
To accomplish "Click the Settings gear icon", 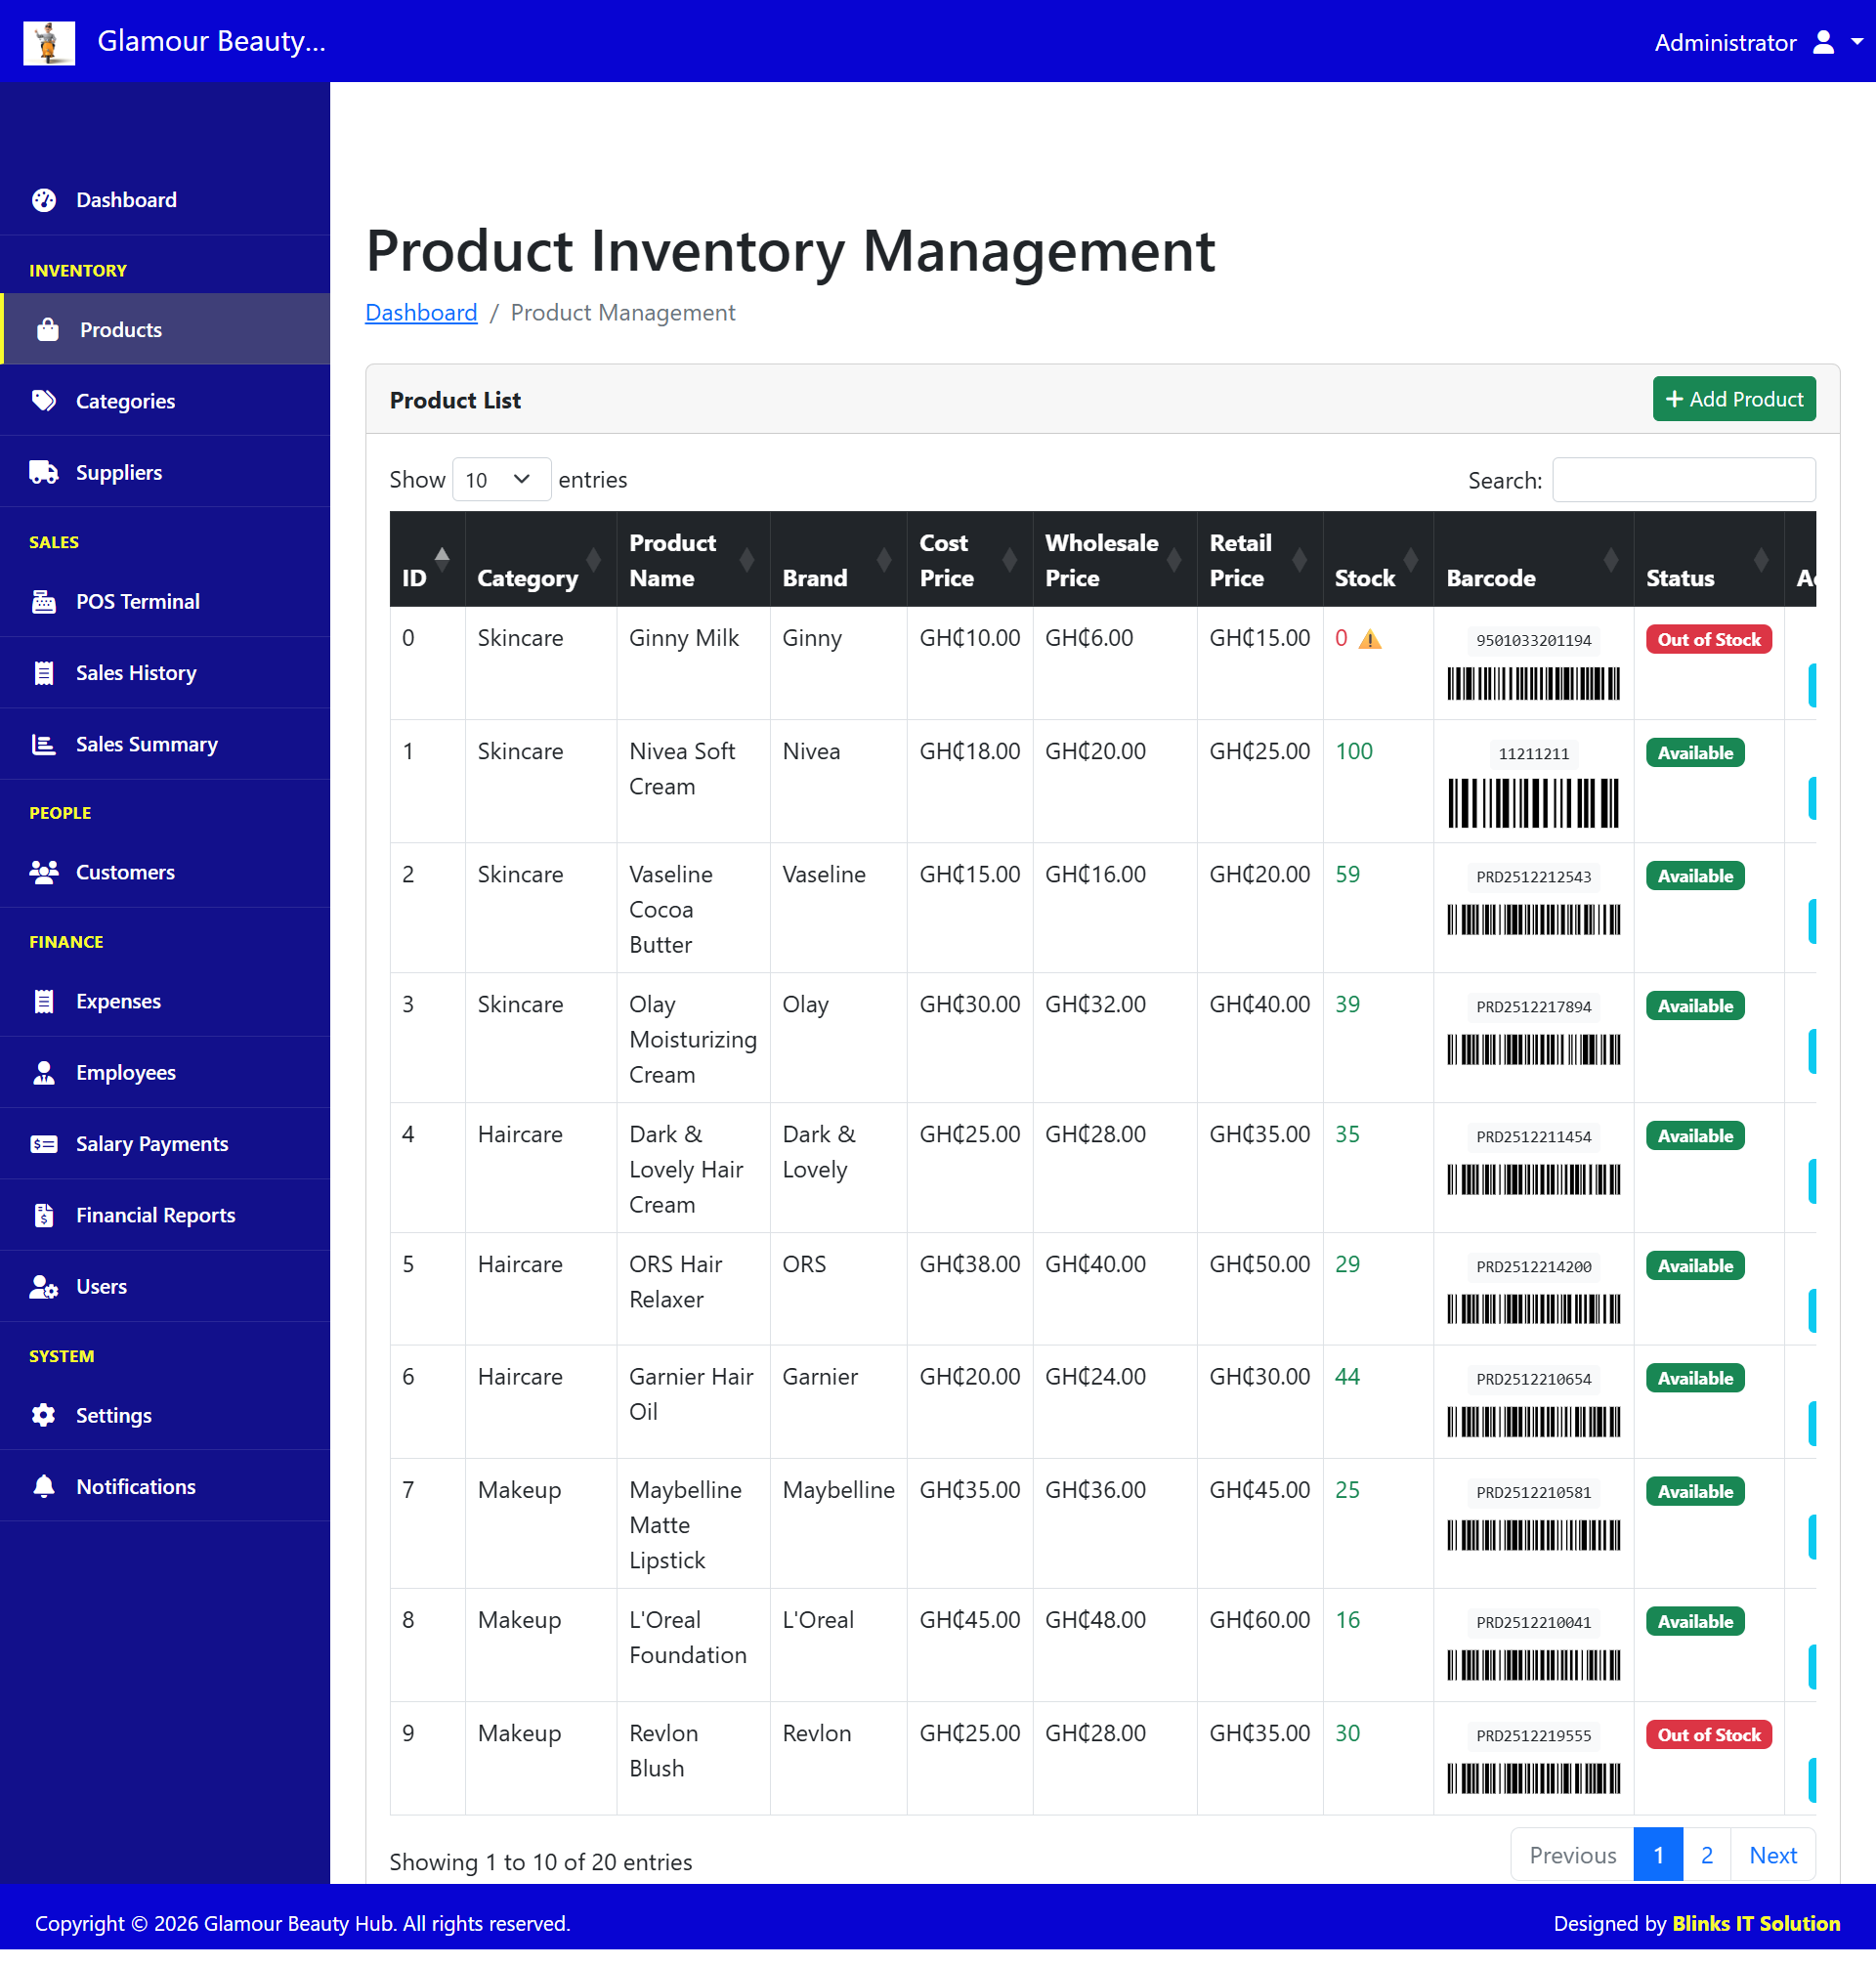I will point(44,1415).
